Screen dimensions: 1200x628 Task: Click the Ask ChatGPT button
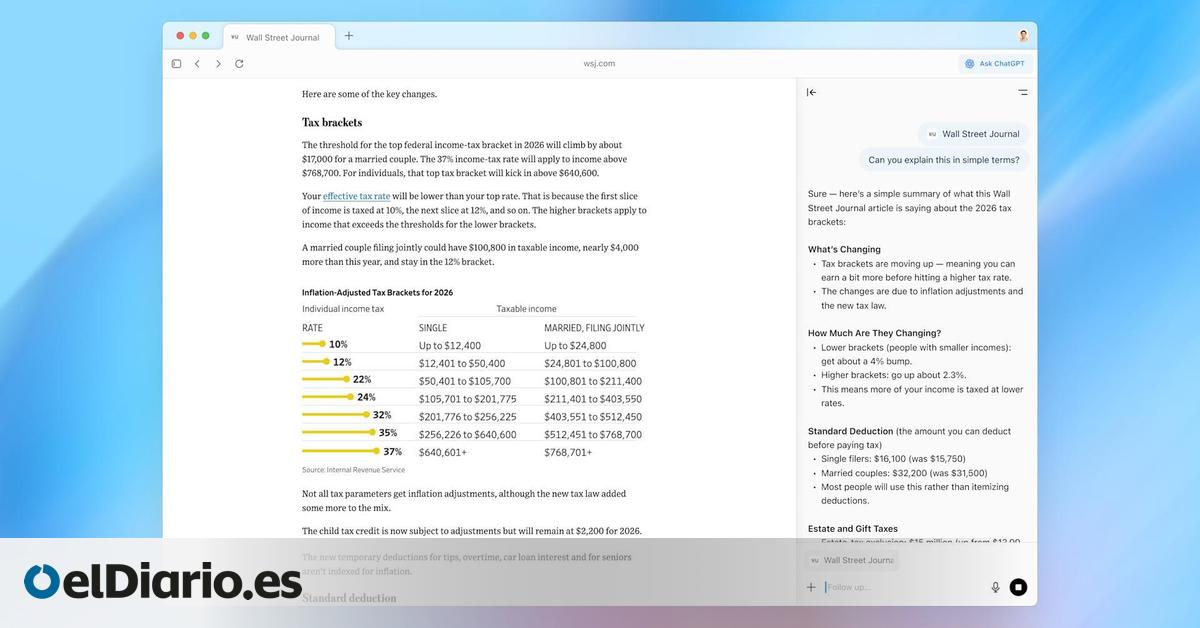[x=995, y=64]
